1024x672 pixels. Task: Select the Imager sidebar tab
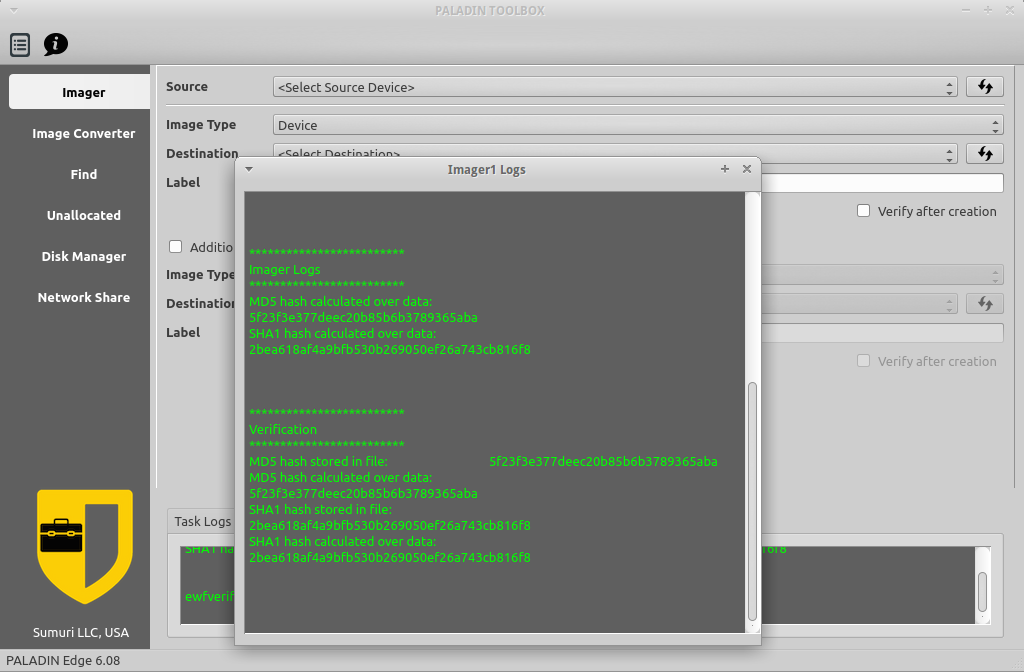(80, 92)
